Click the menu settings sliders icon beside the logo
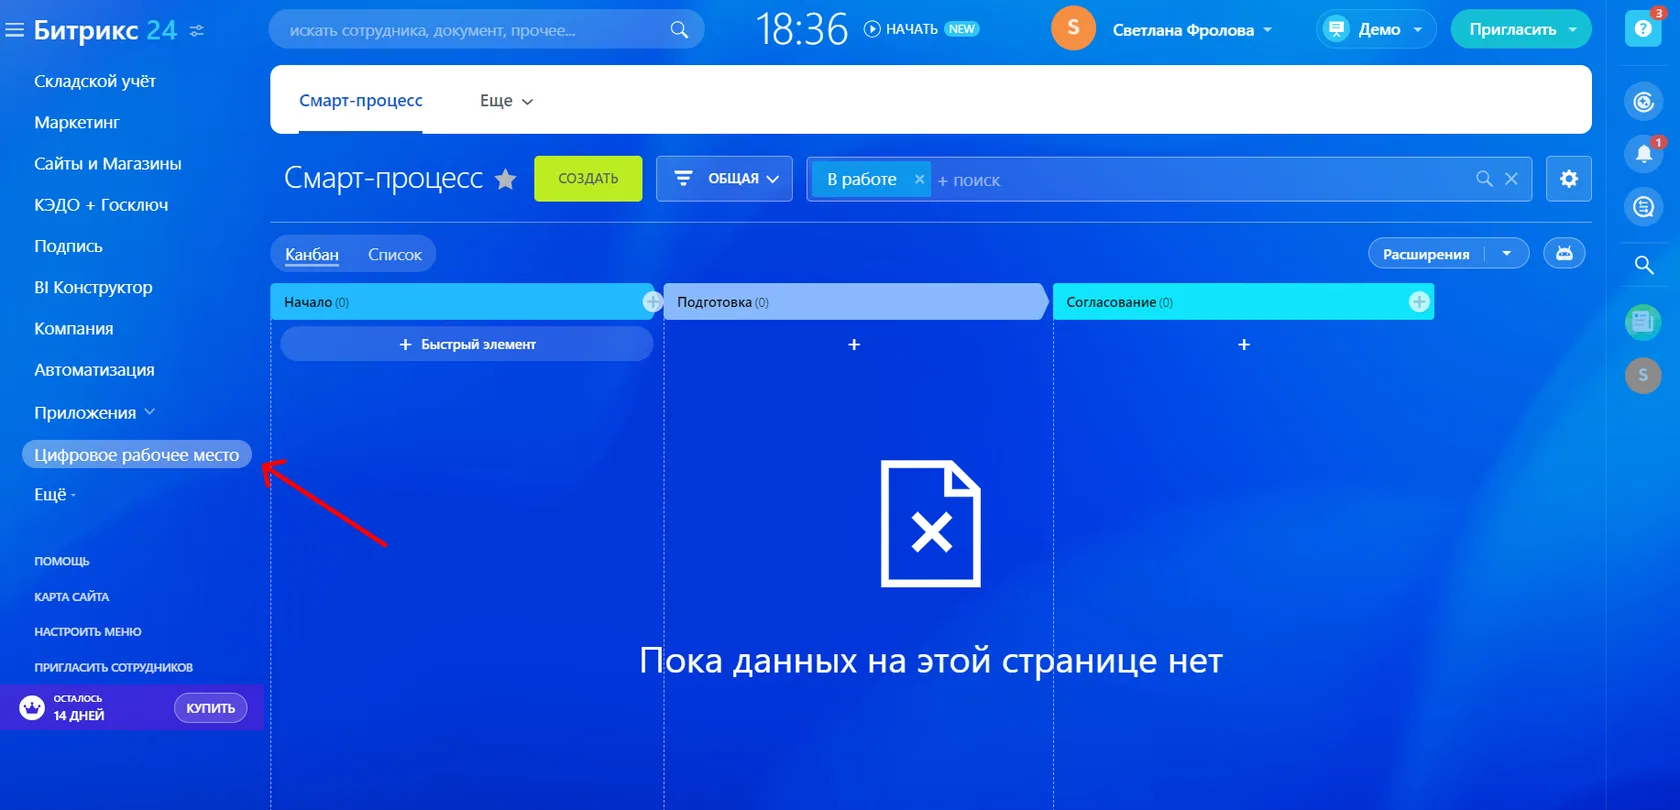This screenshot has height=810, width=1680. (197, 31)
